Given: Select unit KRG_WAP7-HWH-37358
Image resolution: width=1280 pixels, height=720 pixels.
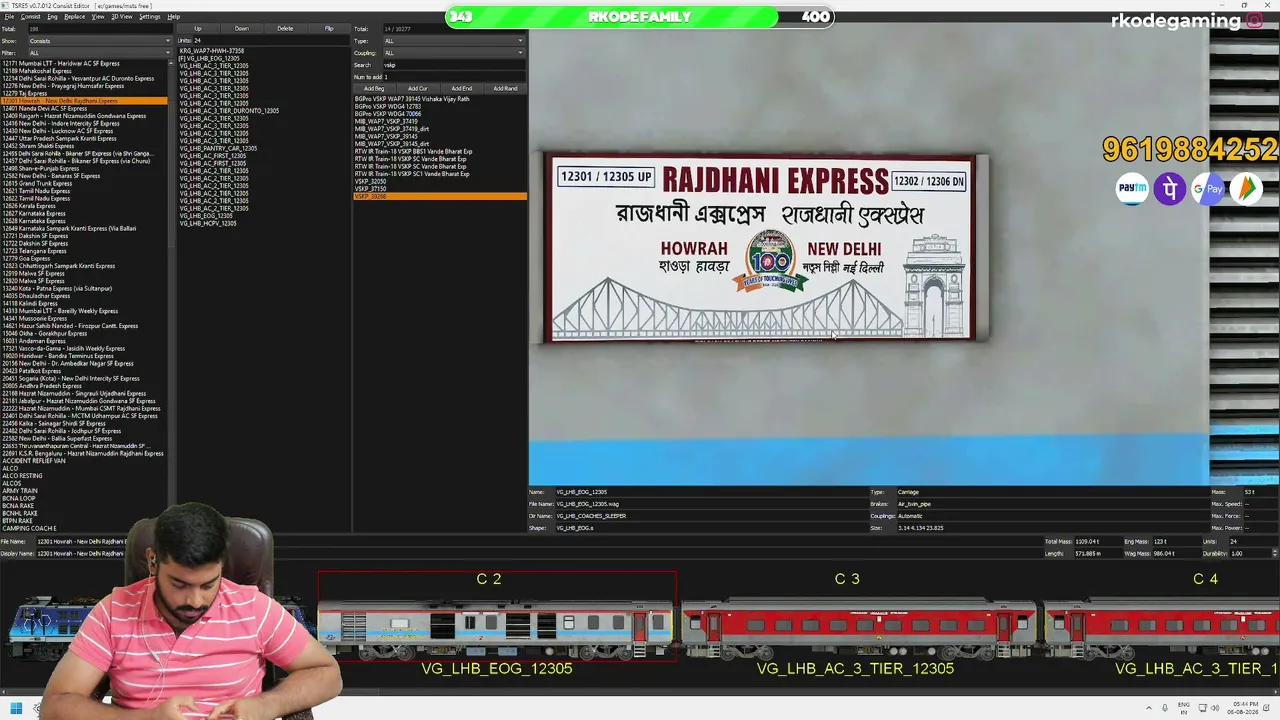Looking at the screenshot, I should click(212, 51).
